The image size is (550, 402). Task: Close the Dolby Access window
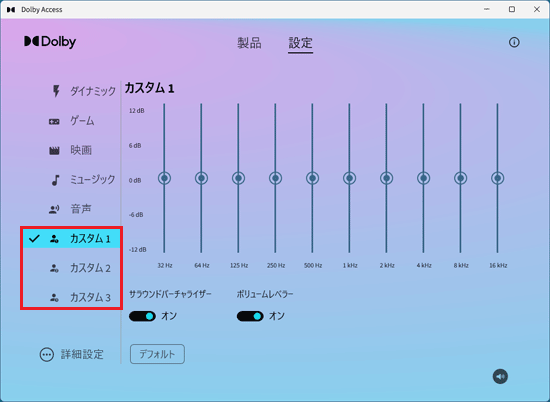click(537, 9)
